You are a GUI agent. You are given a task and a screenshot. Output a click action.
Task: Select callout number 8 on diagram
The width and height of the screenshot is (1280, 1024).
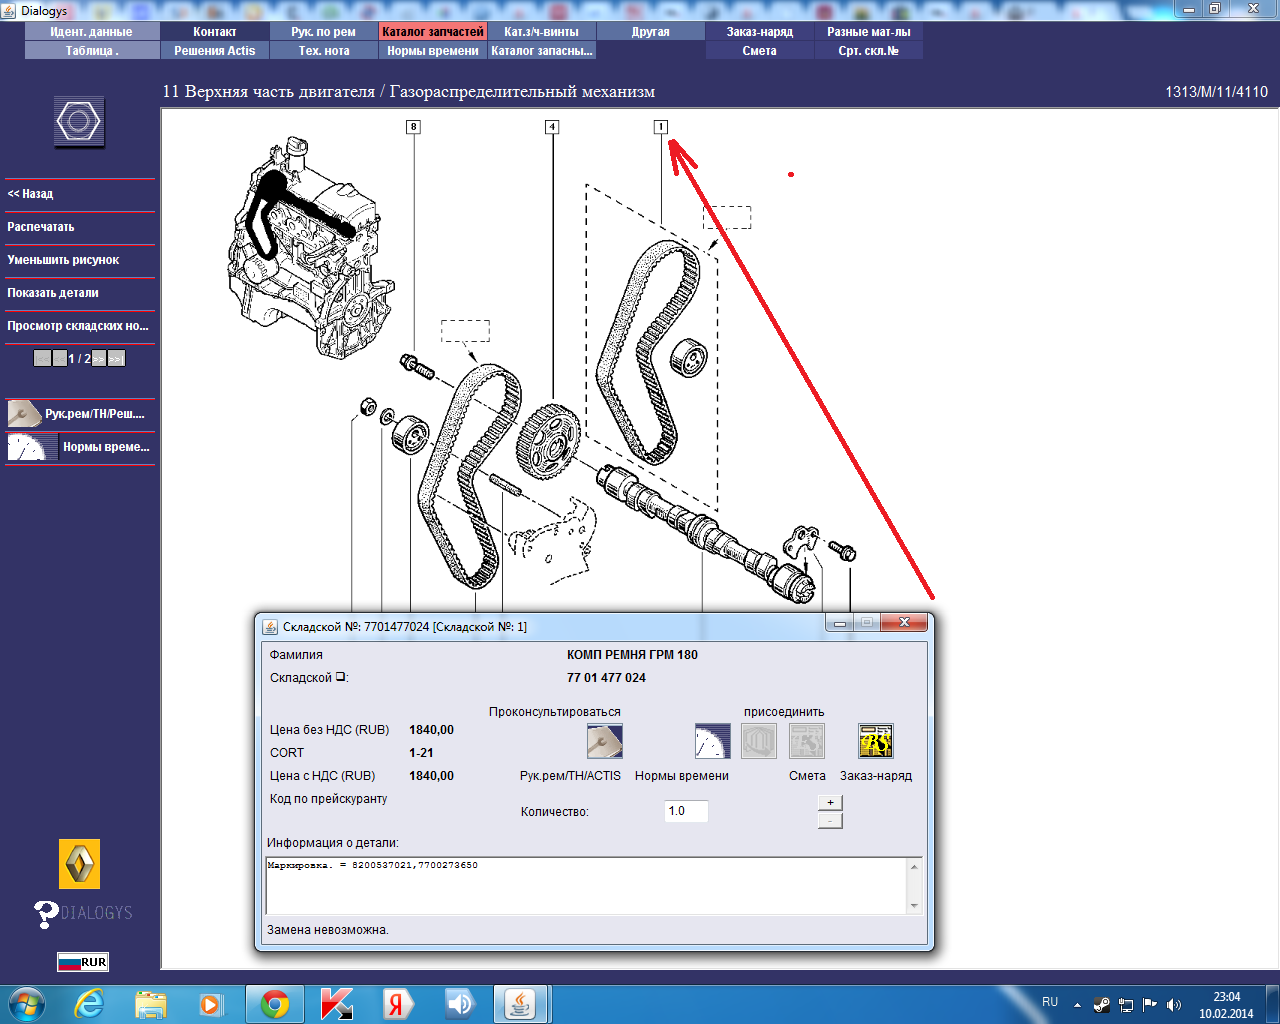(x=413, y=127)
